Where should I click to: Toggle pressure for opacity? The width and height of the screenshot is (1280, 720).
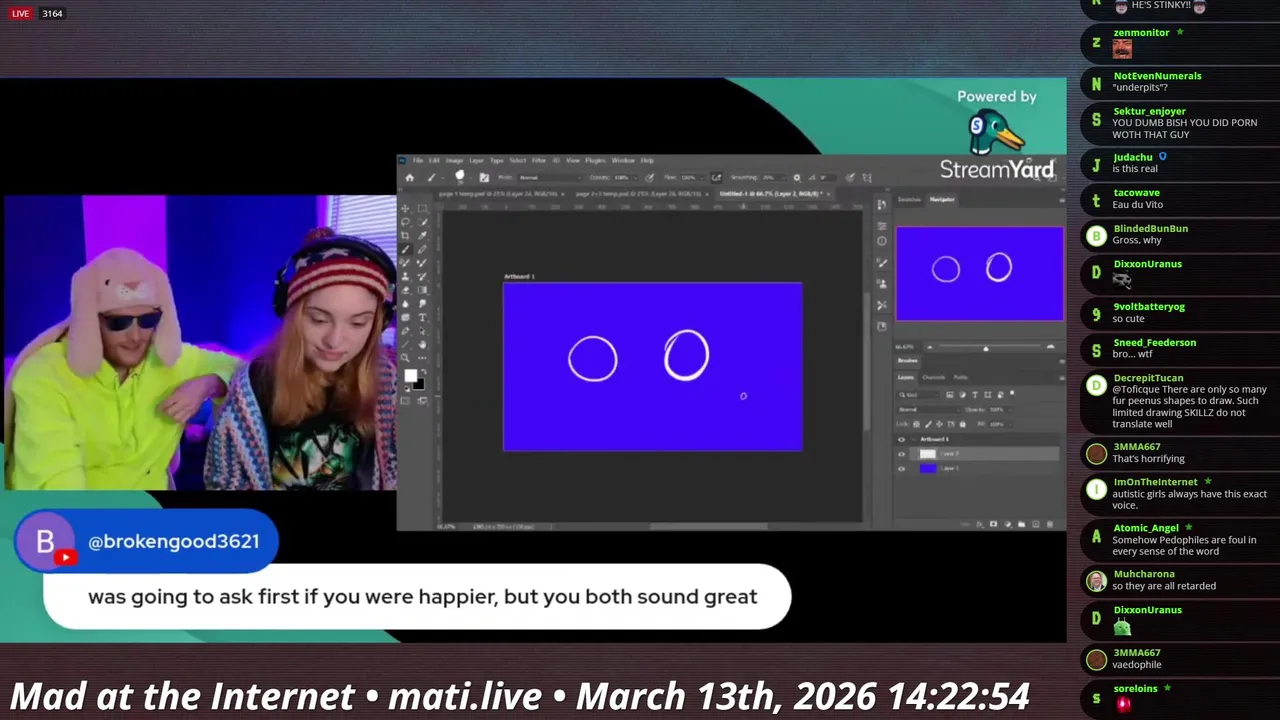(650, 177)
